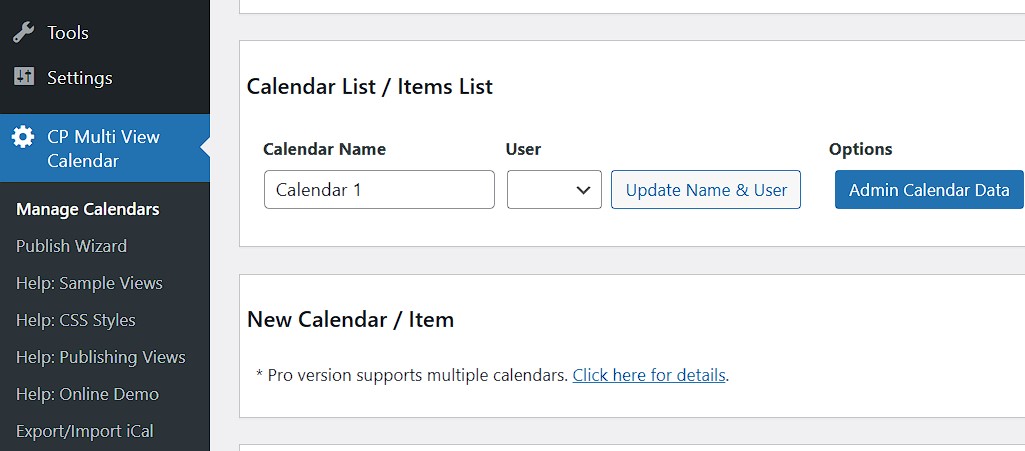Screen dimensions: 1025x451
Task: Open Export/Import iCal page
Action: click(x=84, y=431)
